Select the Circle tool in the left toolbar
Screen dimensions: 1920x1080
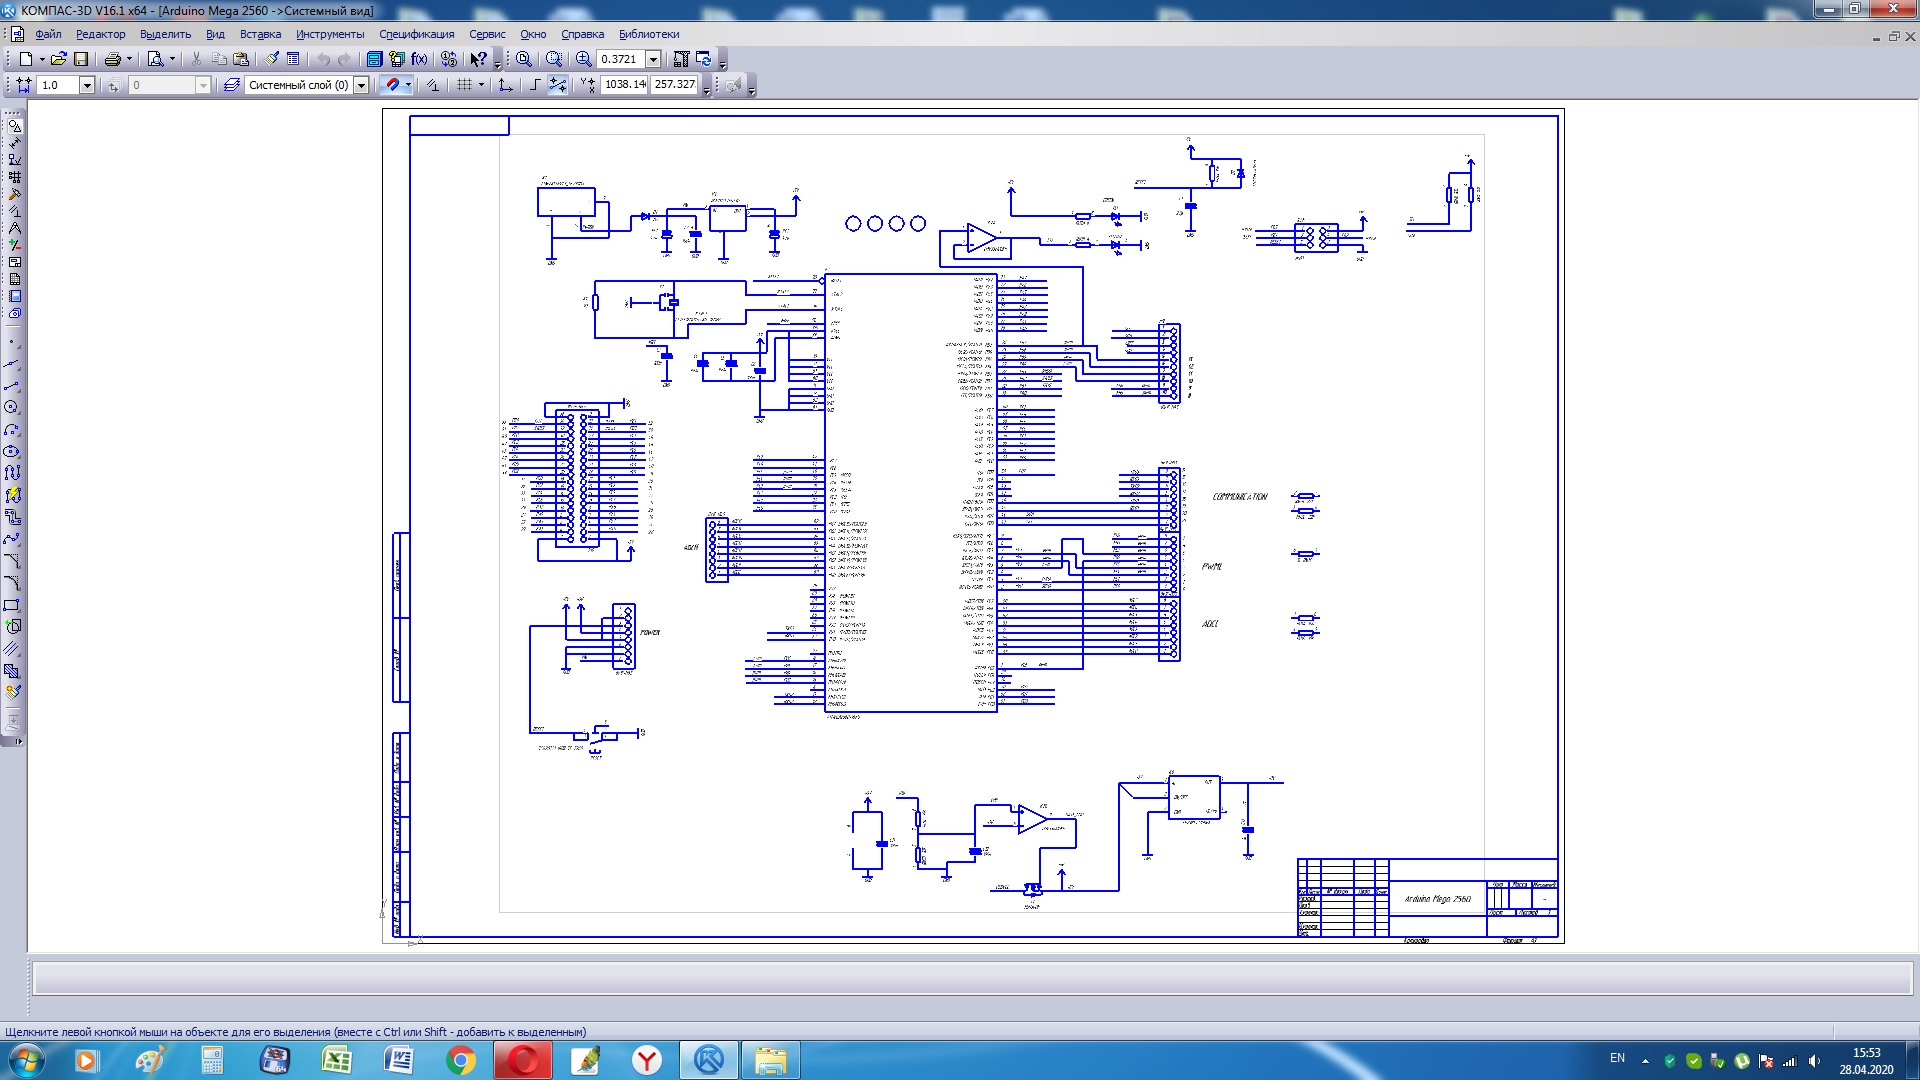point(12,407)
